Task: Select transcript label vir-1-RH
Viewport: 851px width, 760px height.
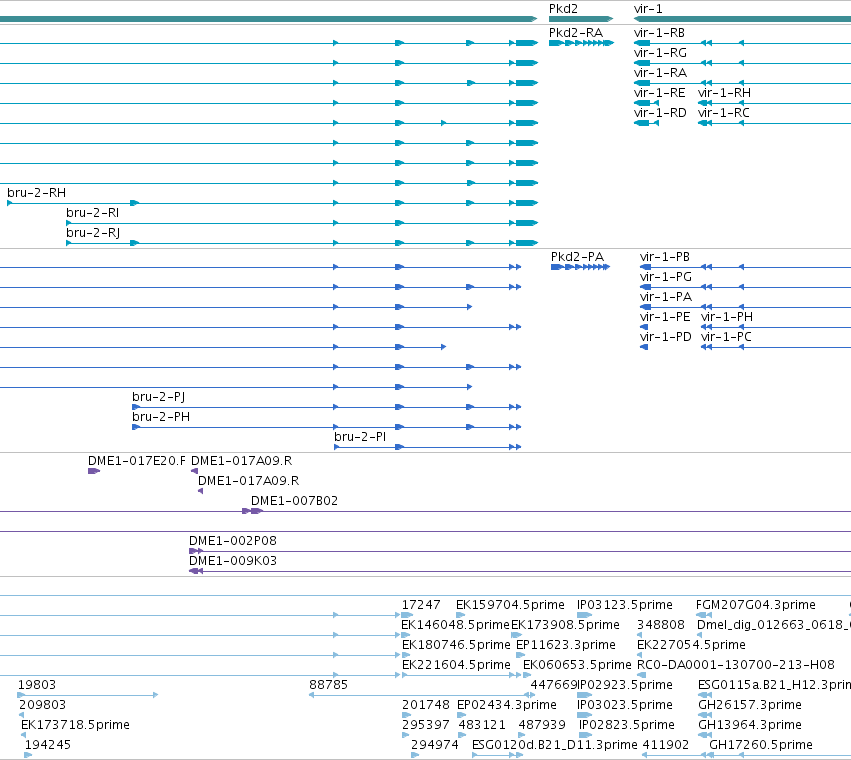Action: 725,93
